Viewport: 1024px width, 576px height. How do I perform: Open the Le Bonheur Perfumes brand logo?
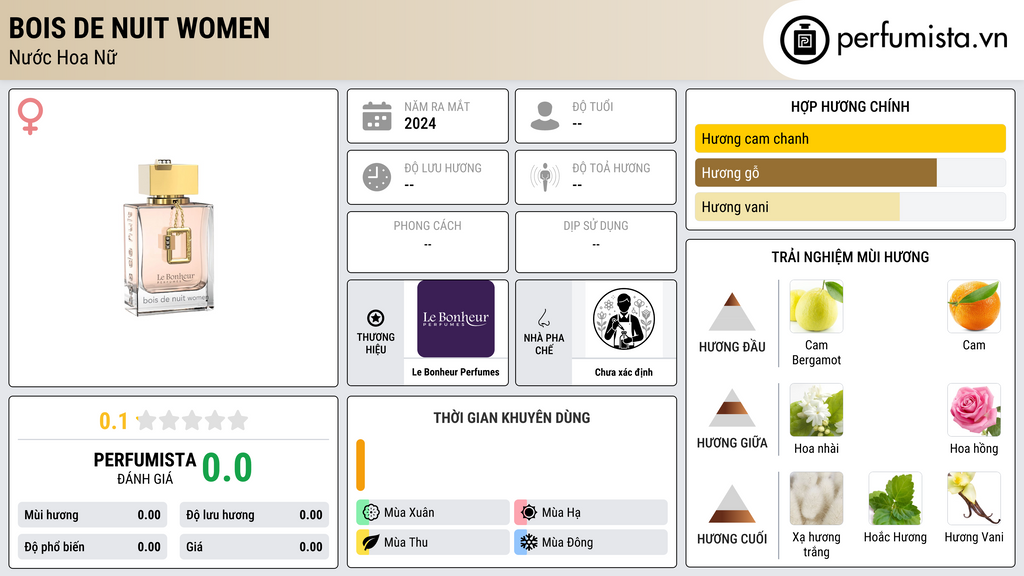(456, 319)
